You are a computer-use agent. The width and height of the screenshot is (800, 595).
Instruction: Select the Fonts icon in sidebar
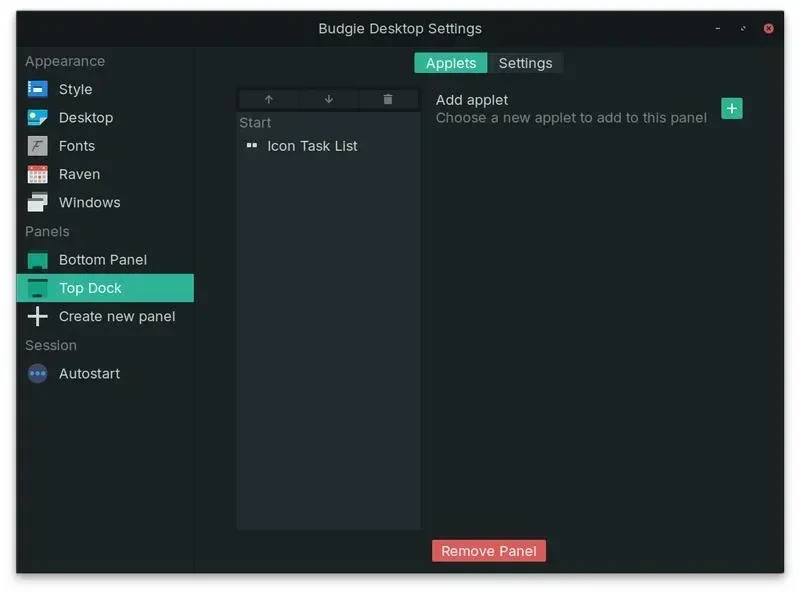(x=37, y=146)
